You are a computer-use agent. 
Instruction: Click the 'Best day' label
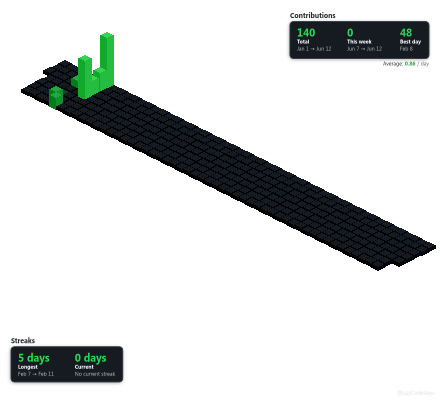tap(410, 42)
